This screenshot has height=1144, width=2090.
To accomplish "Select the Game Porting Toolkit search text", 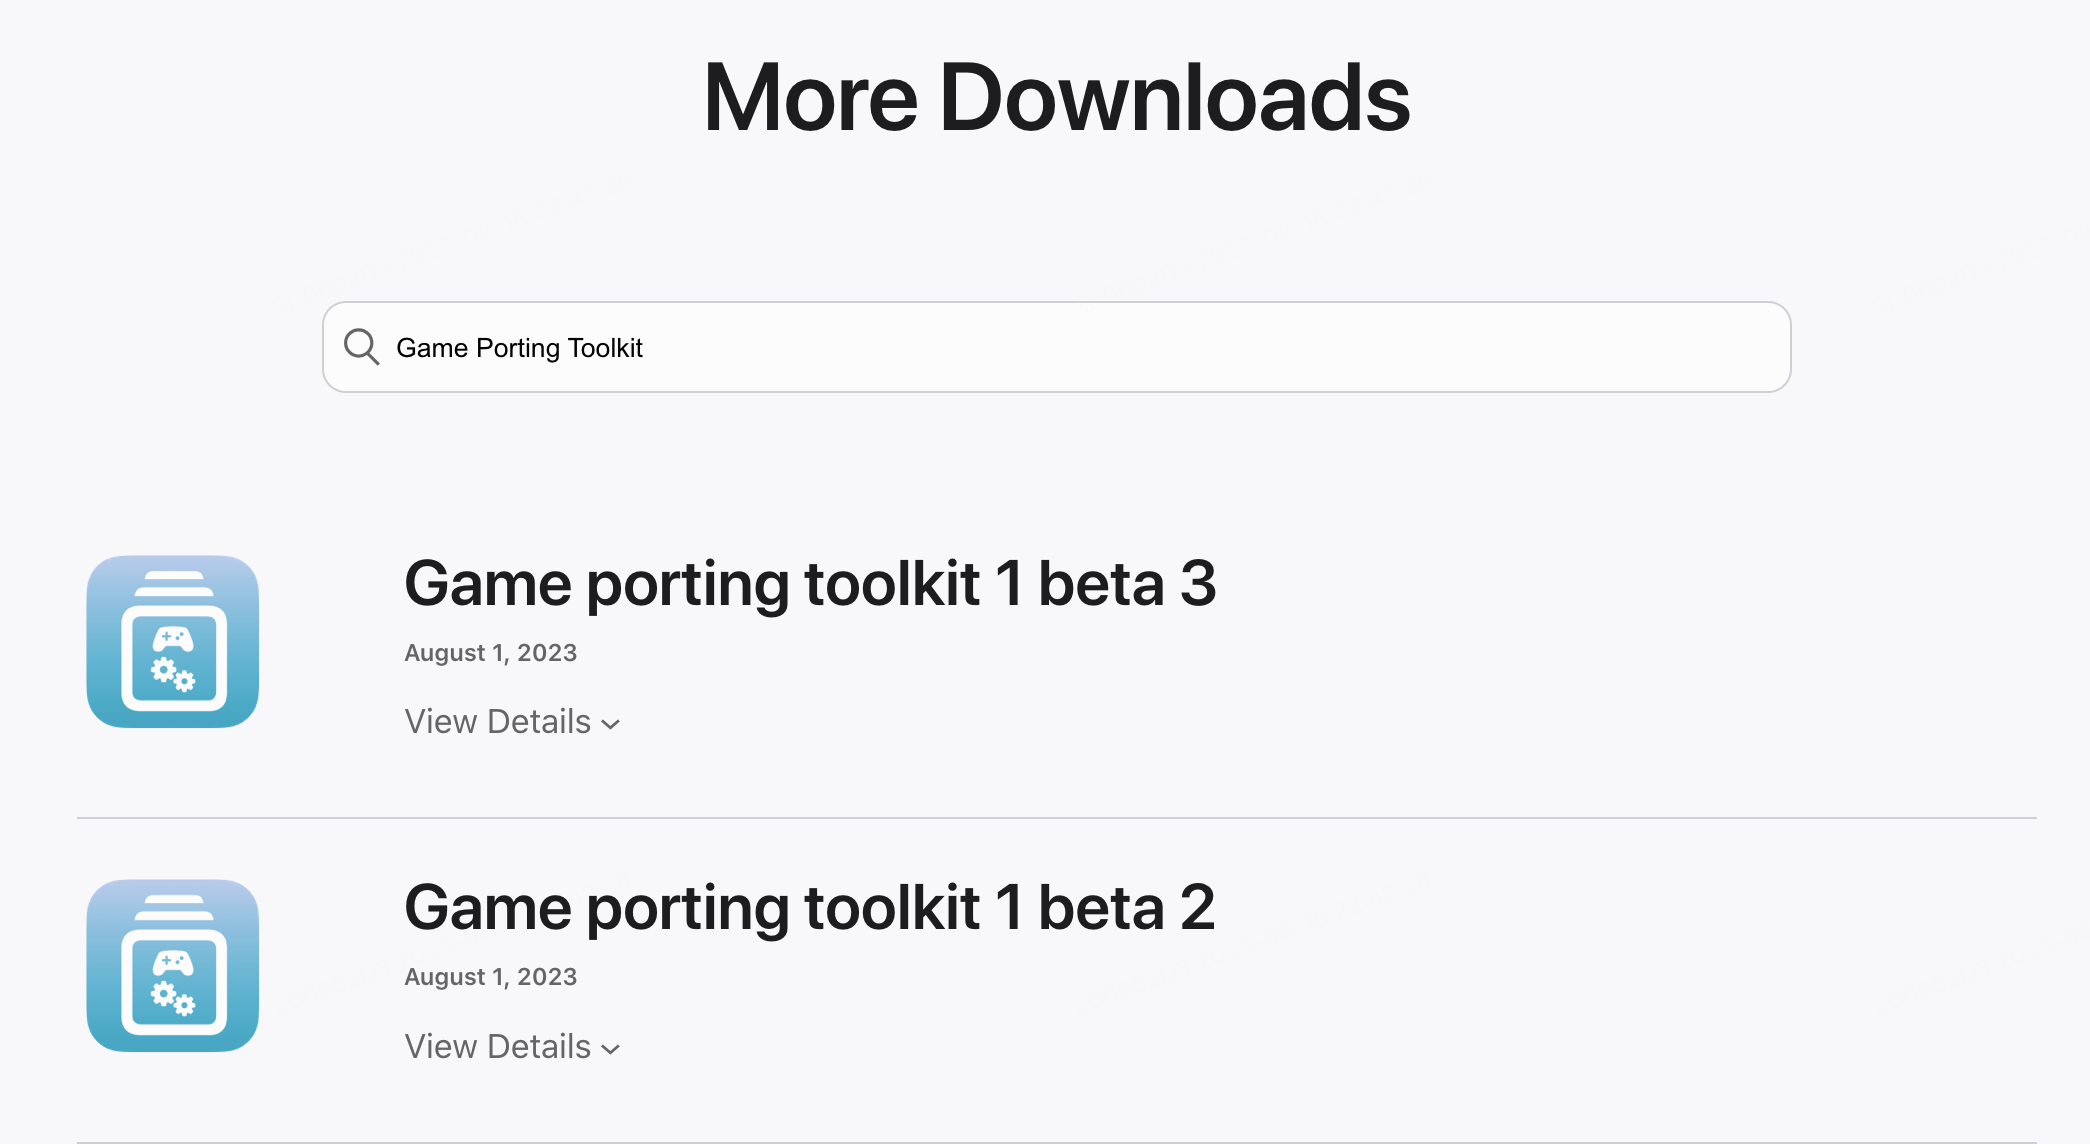I will point(520,348).
